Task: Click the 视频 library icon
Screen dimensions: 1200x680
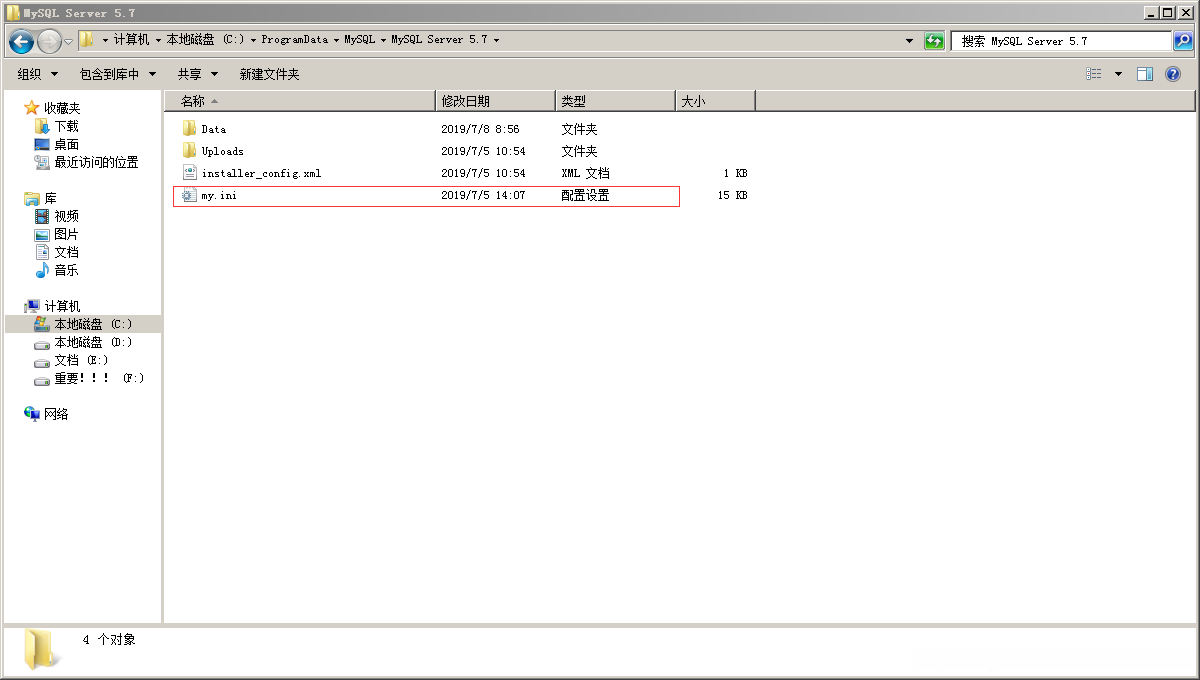Action: click(42, 217)
